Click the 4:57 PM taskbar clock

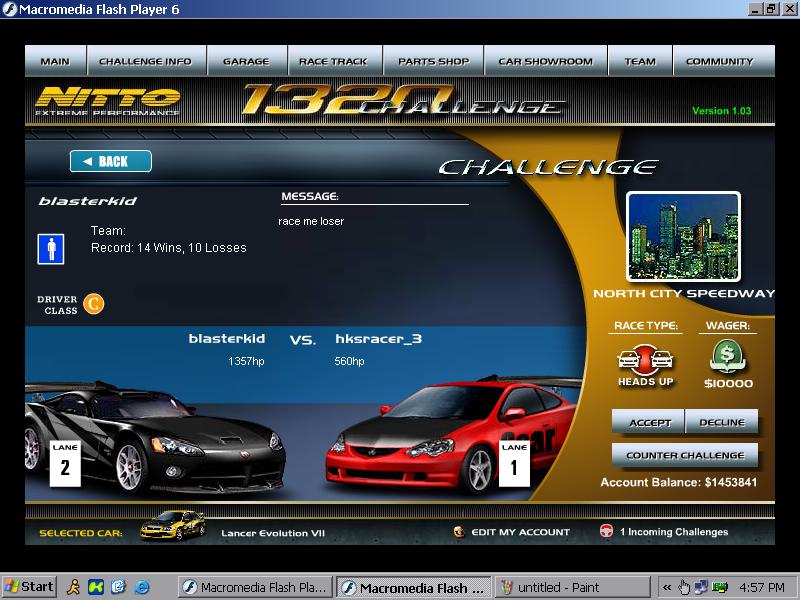(762, 587)
